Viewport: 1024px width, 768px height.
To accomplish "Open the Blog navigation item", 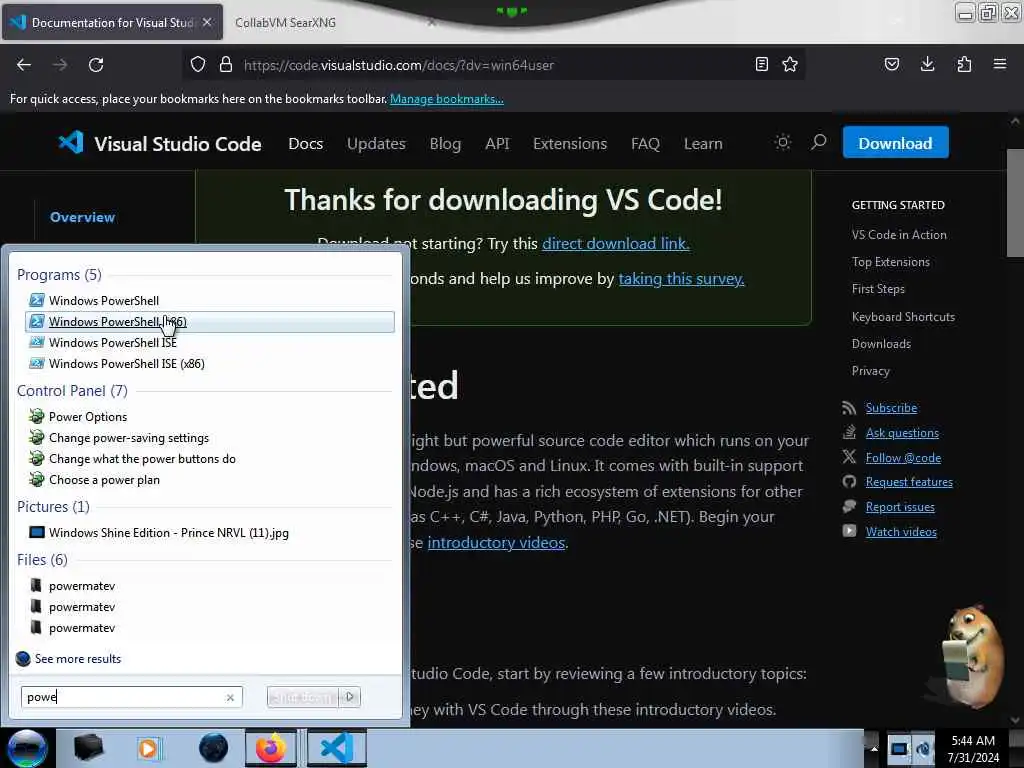I will pos(445,144).
